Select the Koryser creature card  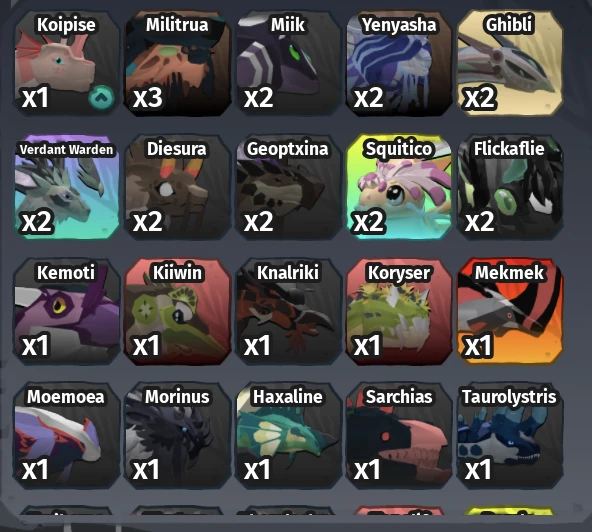tap(399, 311)
